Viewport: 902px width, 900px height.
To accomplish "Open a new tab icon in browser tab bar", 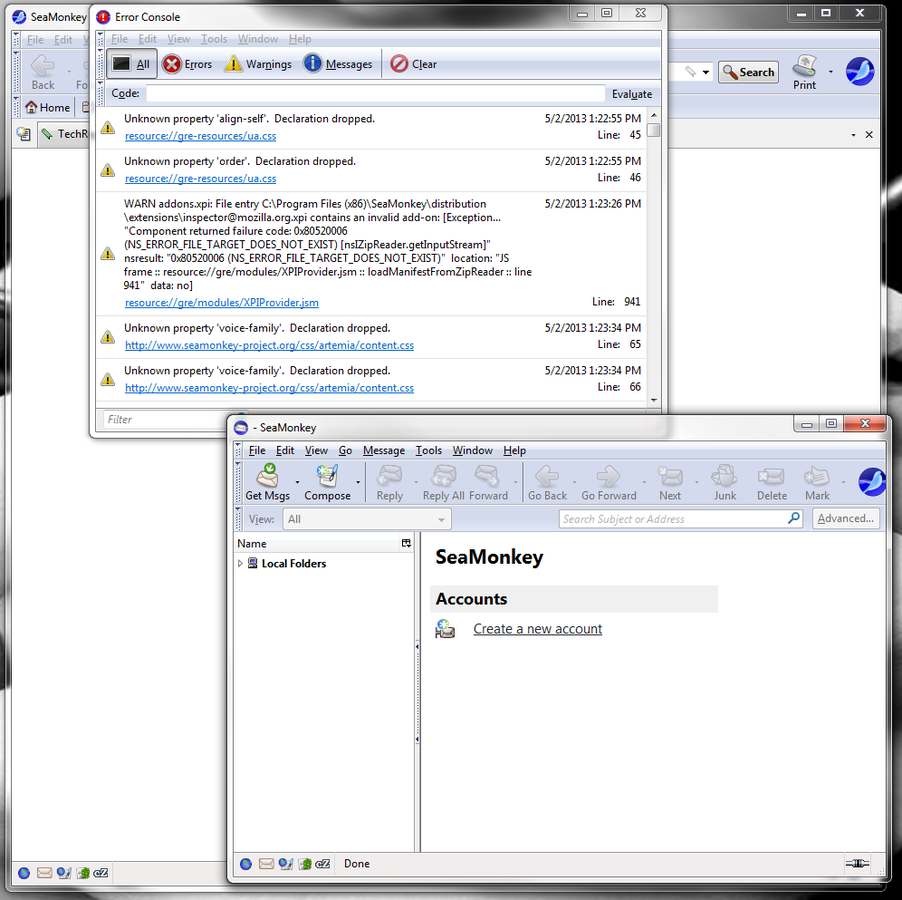I will (24, 134).
